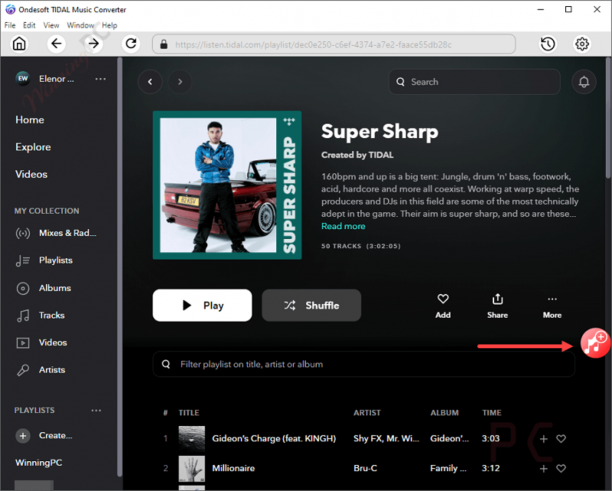Select the Millionaire track title
Viewport: 612px width, 491px height.
(x=233, y=468)
